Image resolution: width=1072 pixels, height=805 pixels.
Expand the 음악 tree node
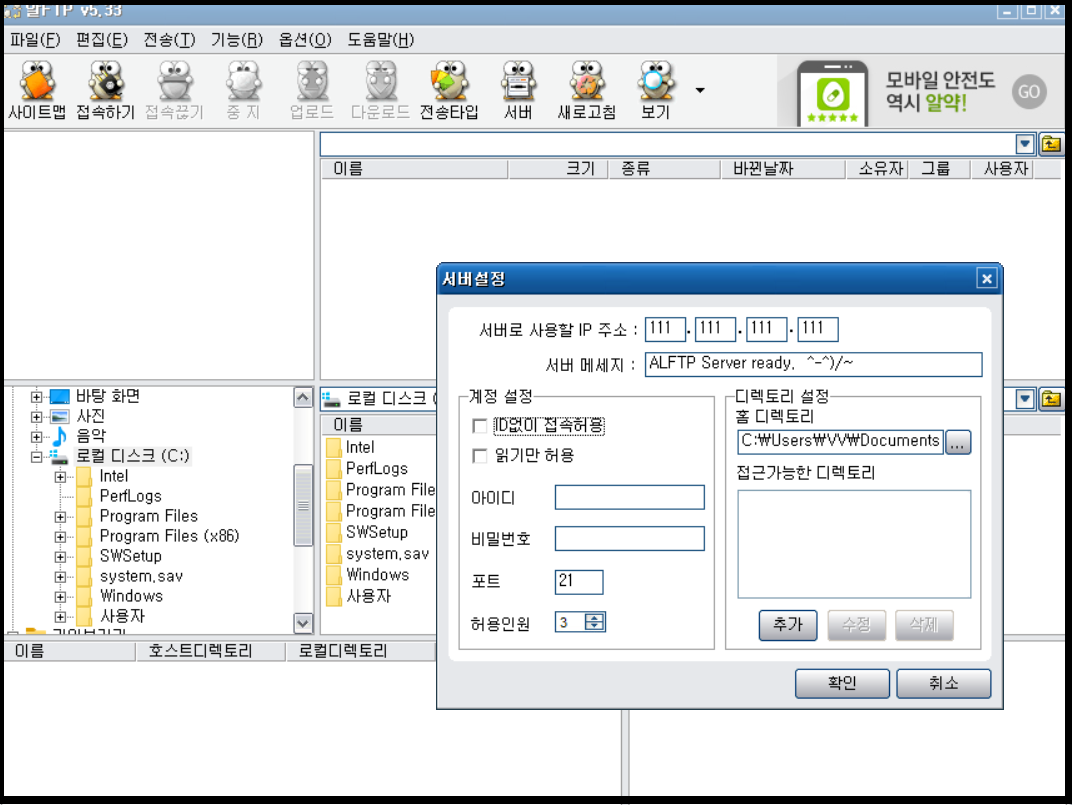click(x=36, y=436)
